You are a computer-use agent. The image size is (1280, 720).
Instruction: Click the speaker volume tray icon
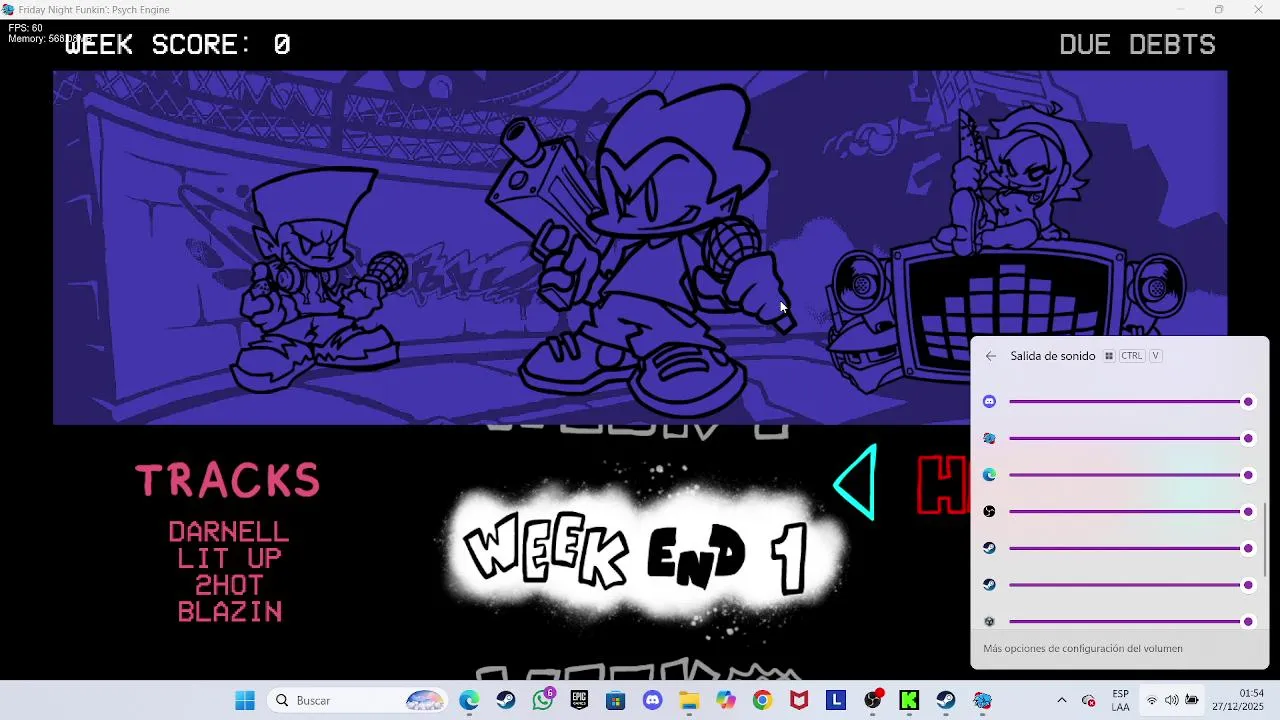(x=1172, y=701)
